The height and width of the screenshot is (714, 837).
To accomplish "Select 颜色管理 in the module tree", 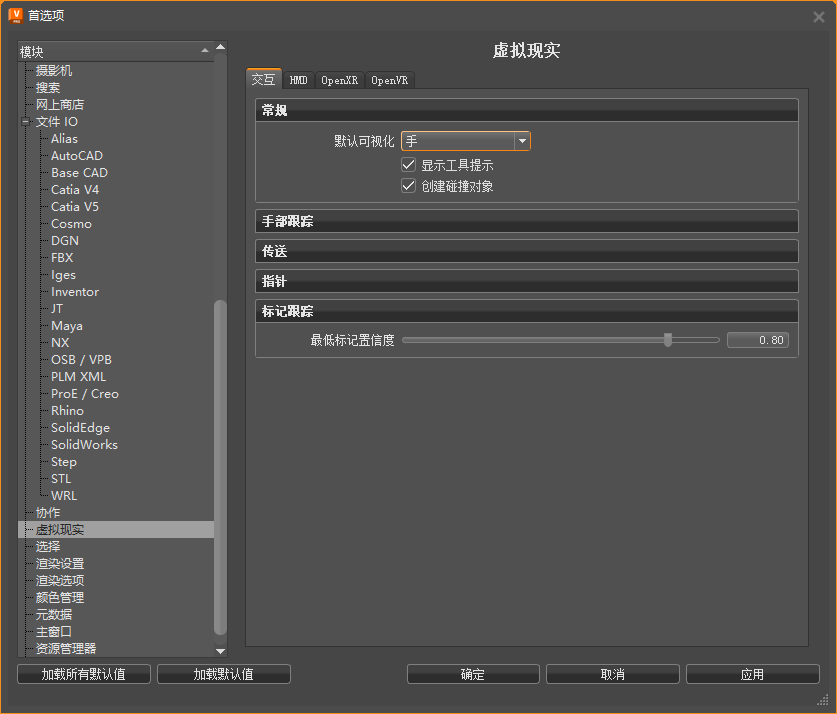I will (x=60, y=598).
